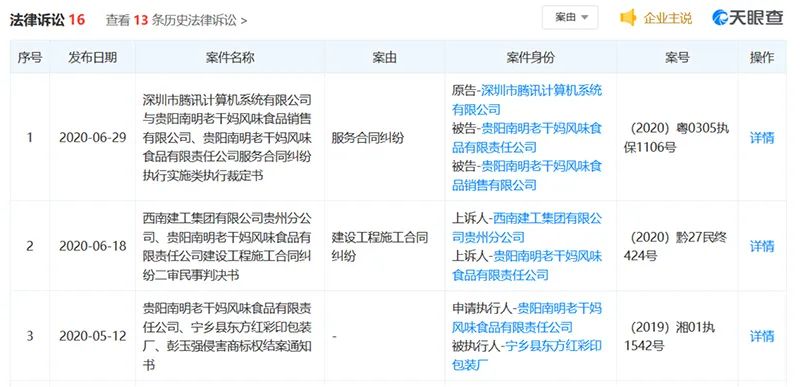The height and width of the screenshot is (387, 800).
Task: Click 被执行人 宁乡县东方红彩印包装厂 link
Action: [x=527, y=355]
